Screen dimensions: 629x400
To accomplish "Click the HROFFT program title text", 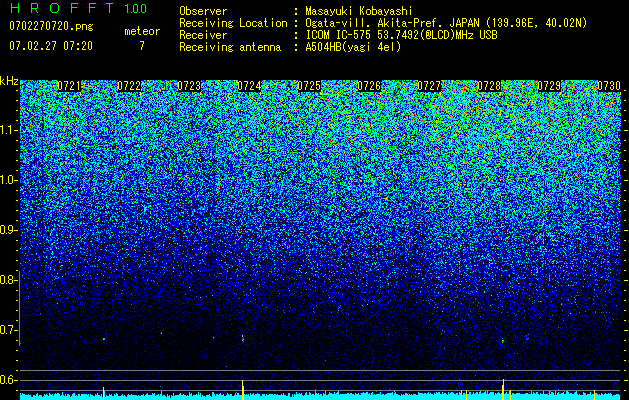I will click(x=63, y=8).
